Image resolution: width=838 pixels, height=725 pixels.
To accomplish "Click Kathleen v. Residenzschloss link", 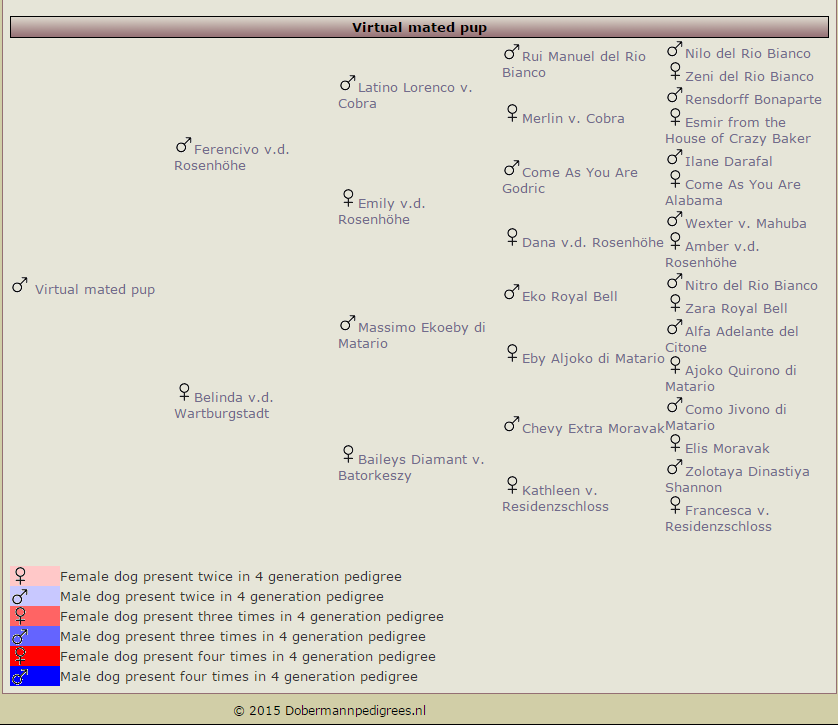I will pyautogui.click(x=555, y=498).
